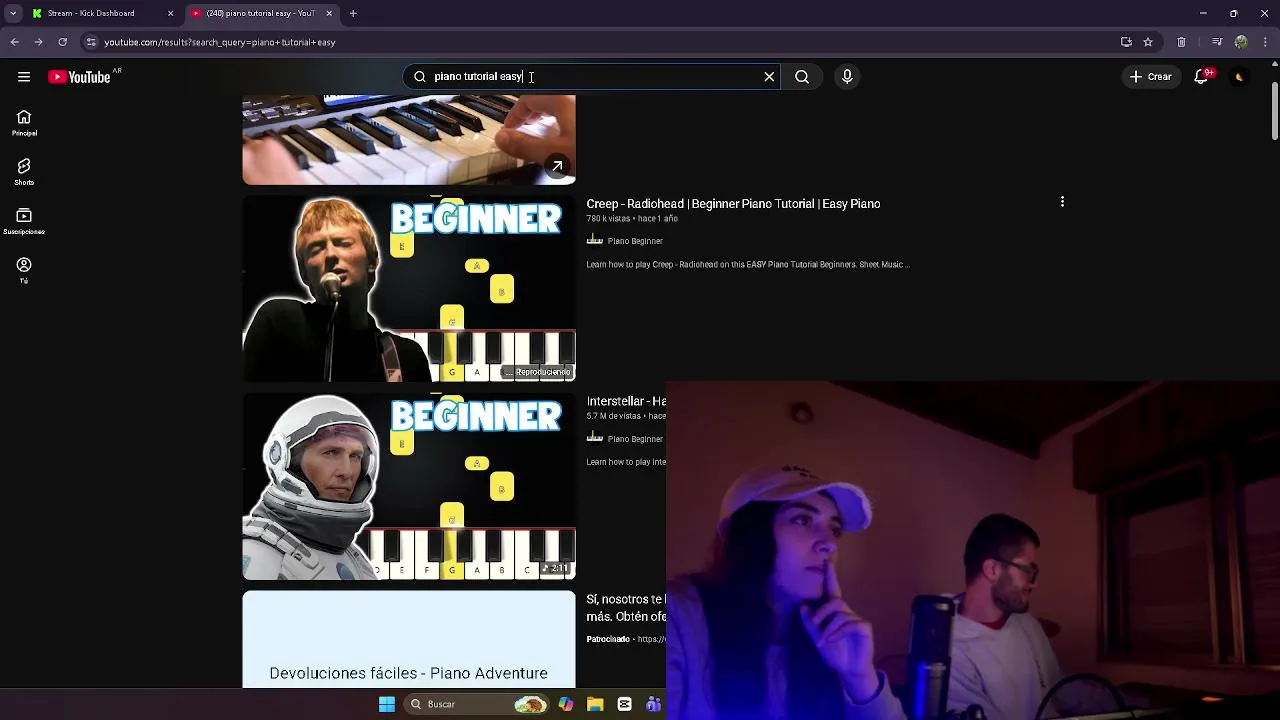
Task: Go back with the browser back arrow
Action: pos(14,42)
